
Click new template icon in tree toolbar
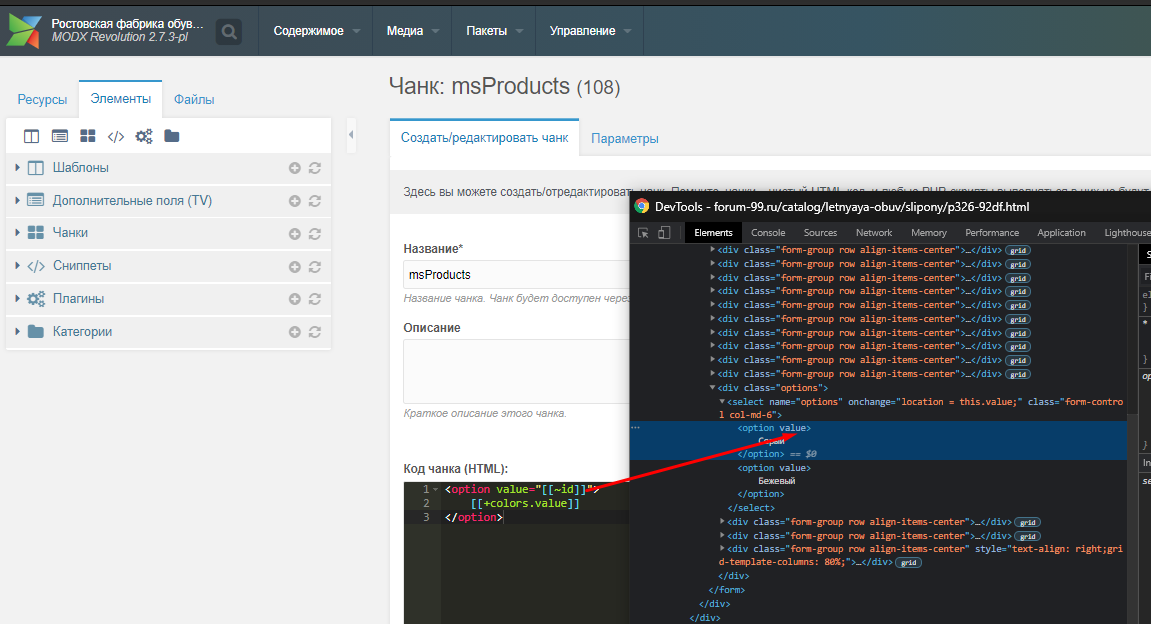pyautogui.click(x=32, y=136)
